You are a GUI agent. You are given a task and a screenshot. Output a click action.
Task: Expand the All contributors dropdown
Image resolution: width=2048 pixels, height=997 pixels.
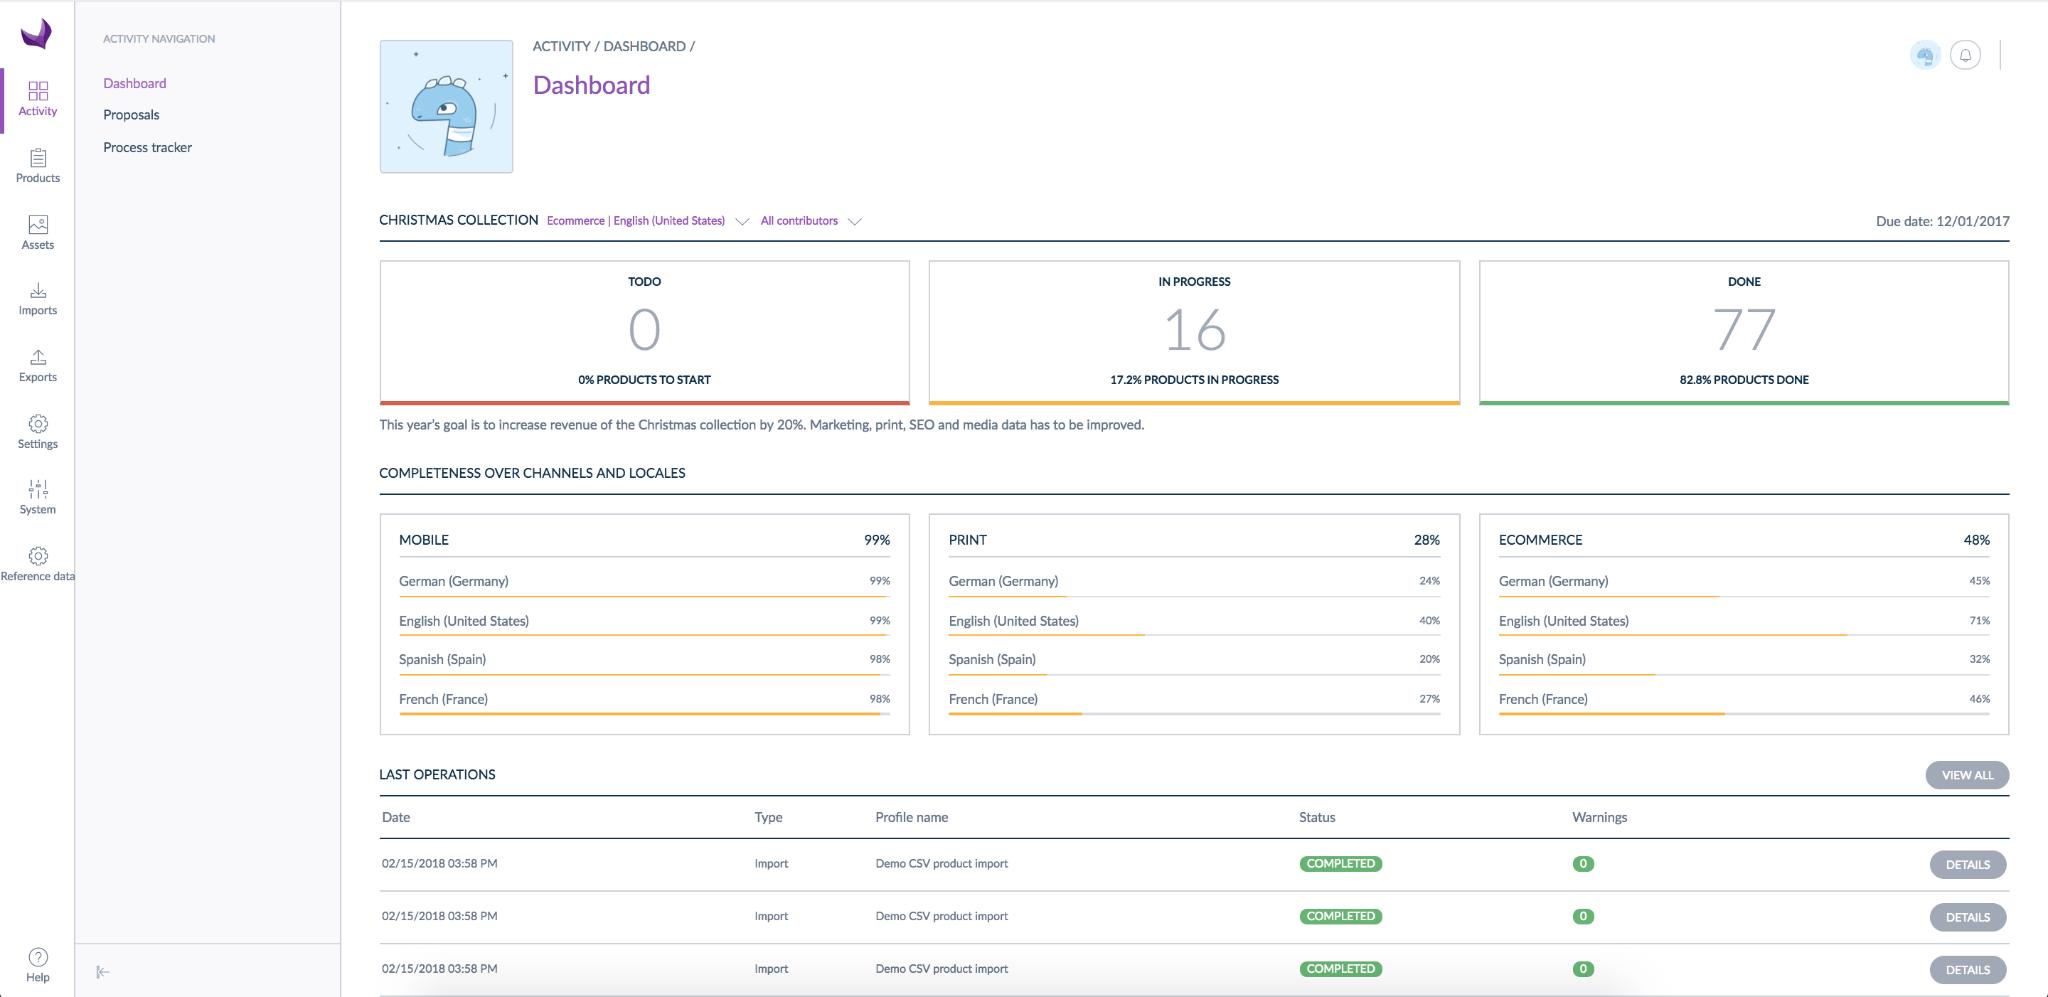(x=810, y=221)
